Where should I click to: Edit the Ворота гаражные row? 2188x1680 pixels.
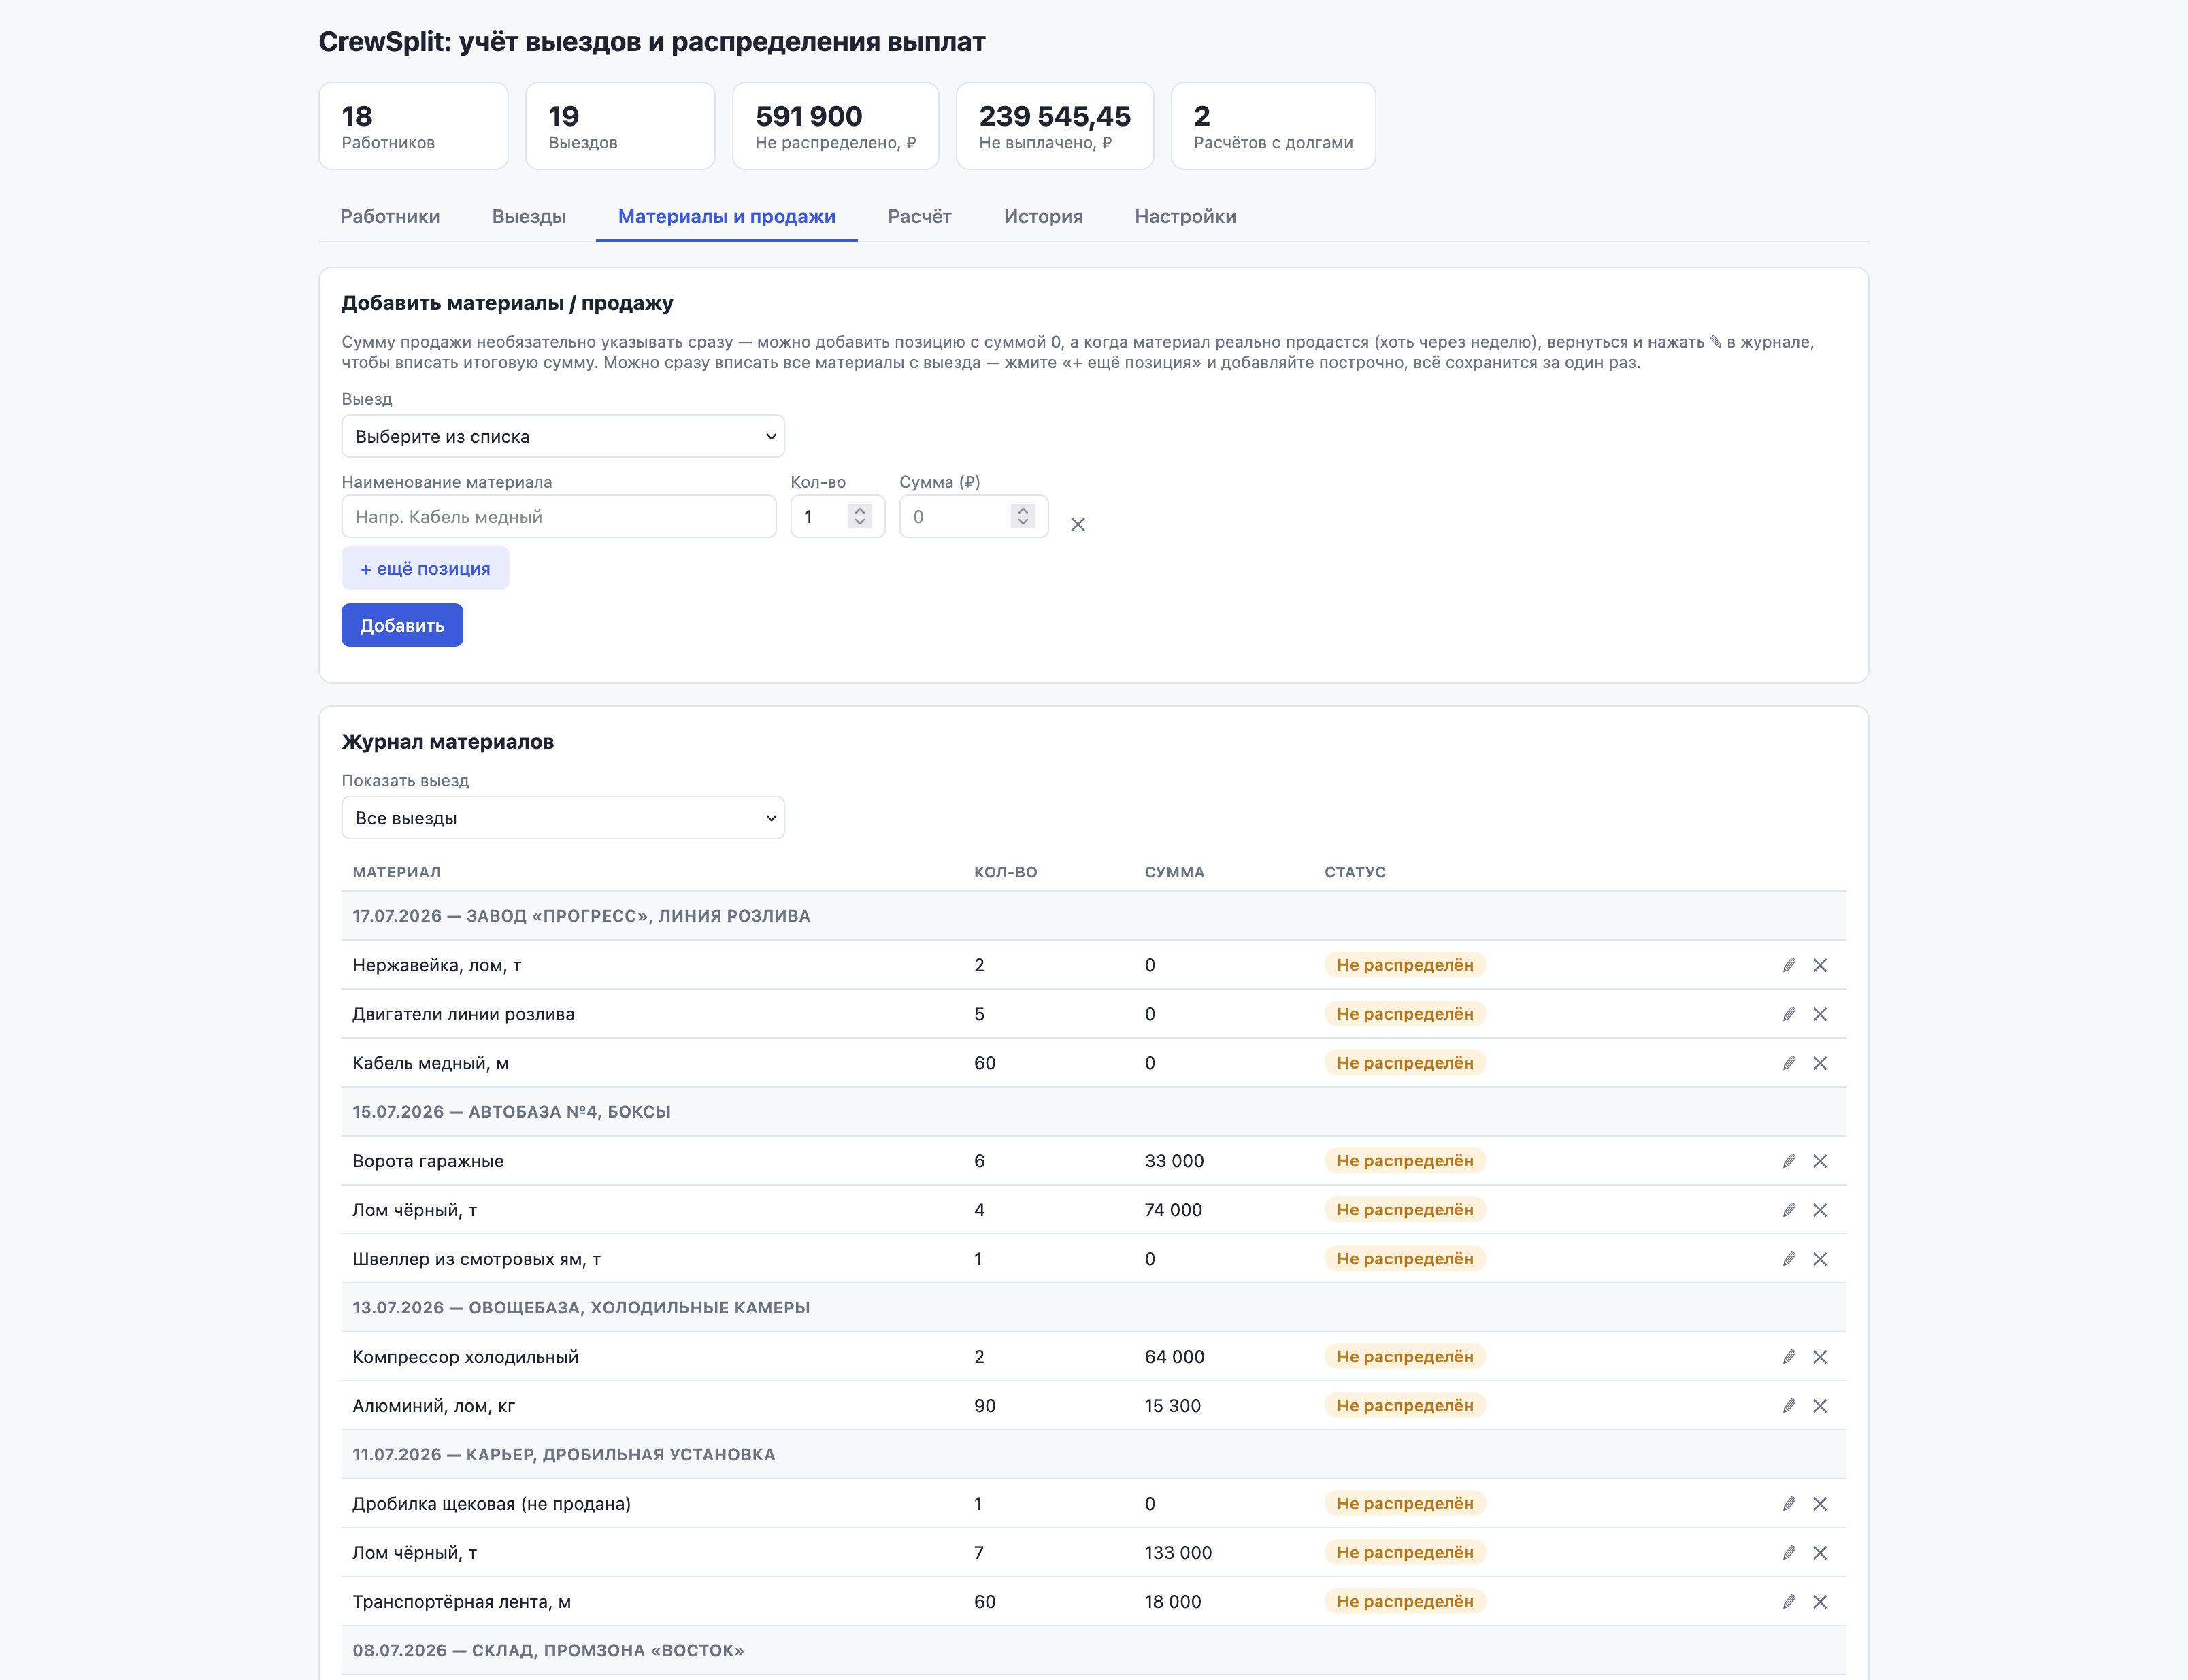click(1789, 1161)
